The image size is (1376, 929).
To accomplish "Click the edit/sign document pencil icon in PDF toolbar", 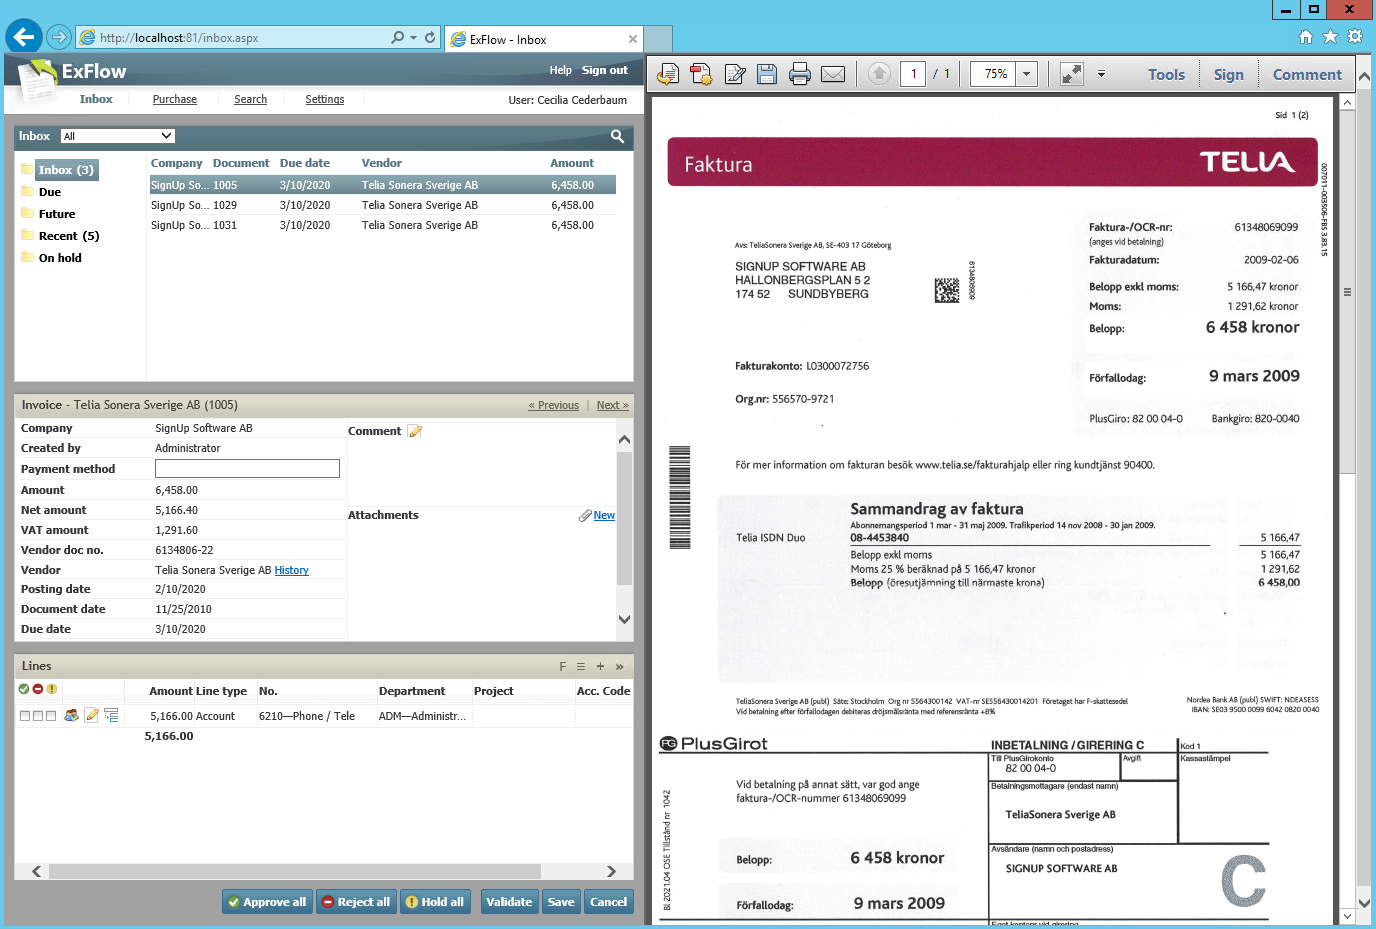I will 735,74.
